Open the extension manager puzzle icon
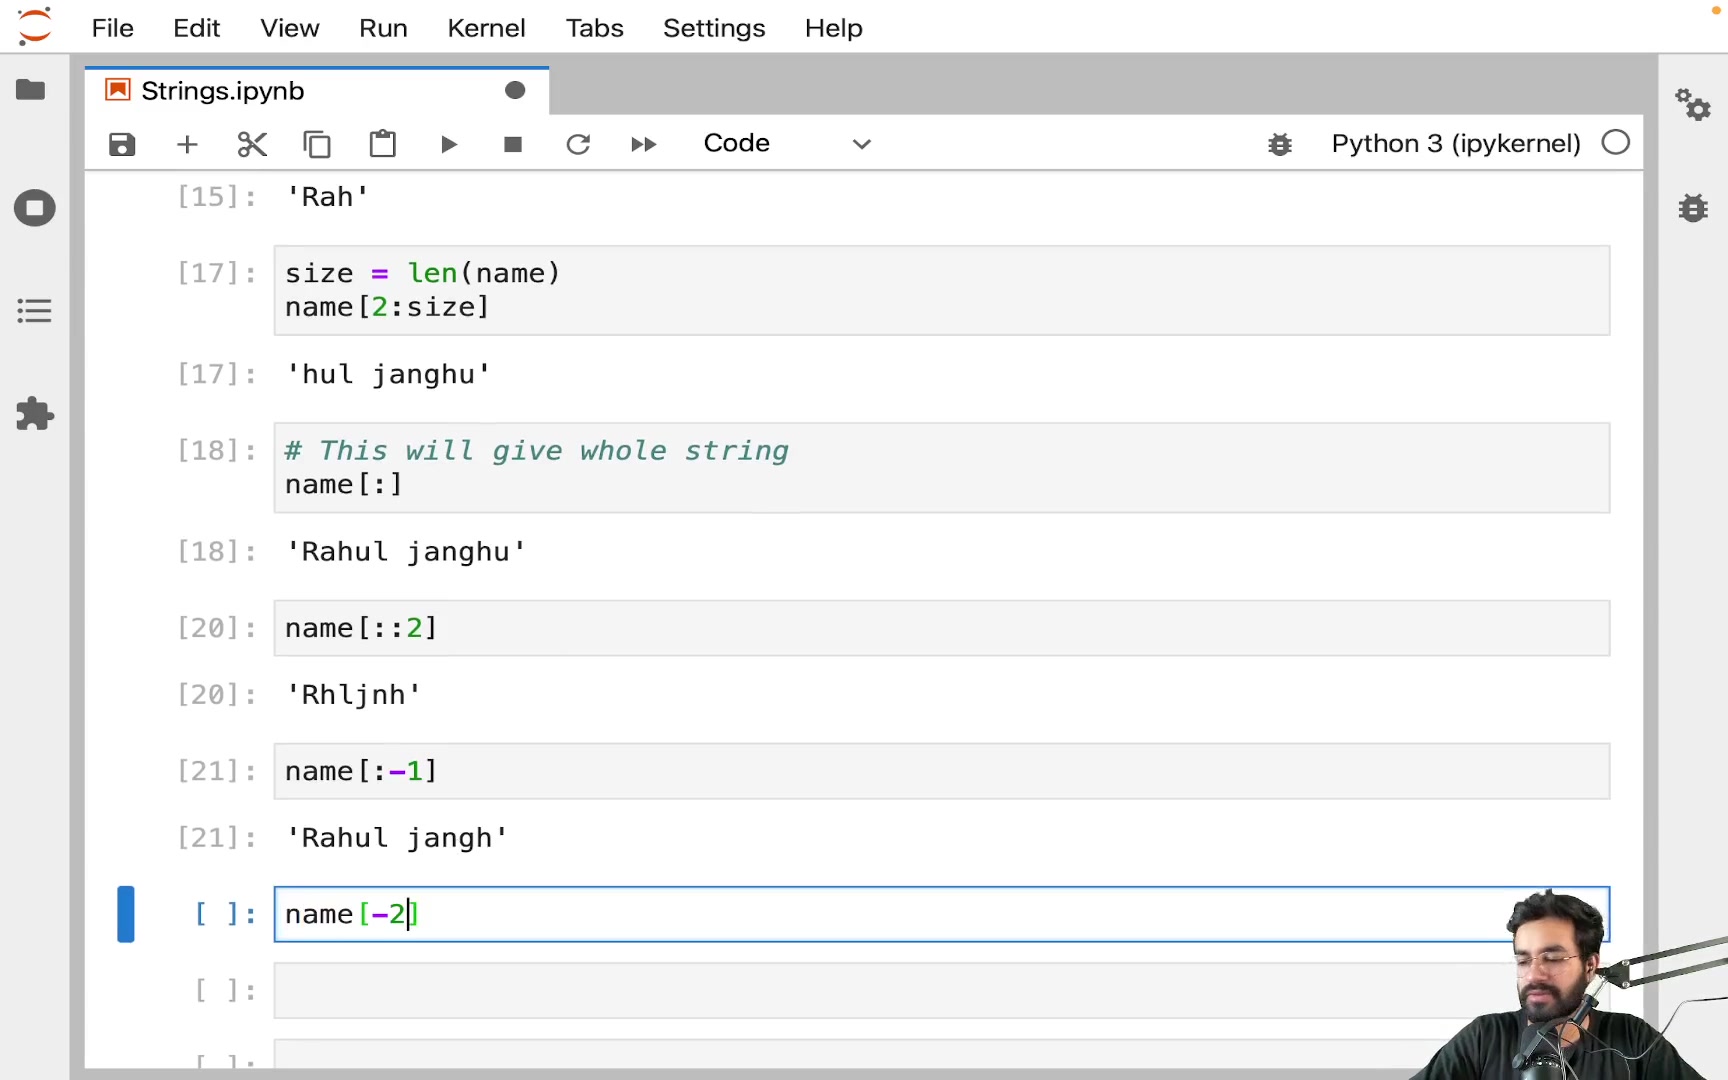Screen dimensions: 1728x1080 pos(34,413)
